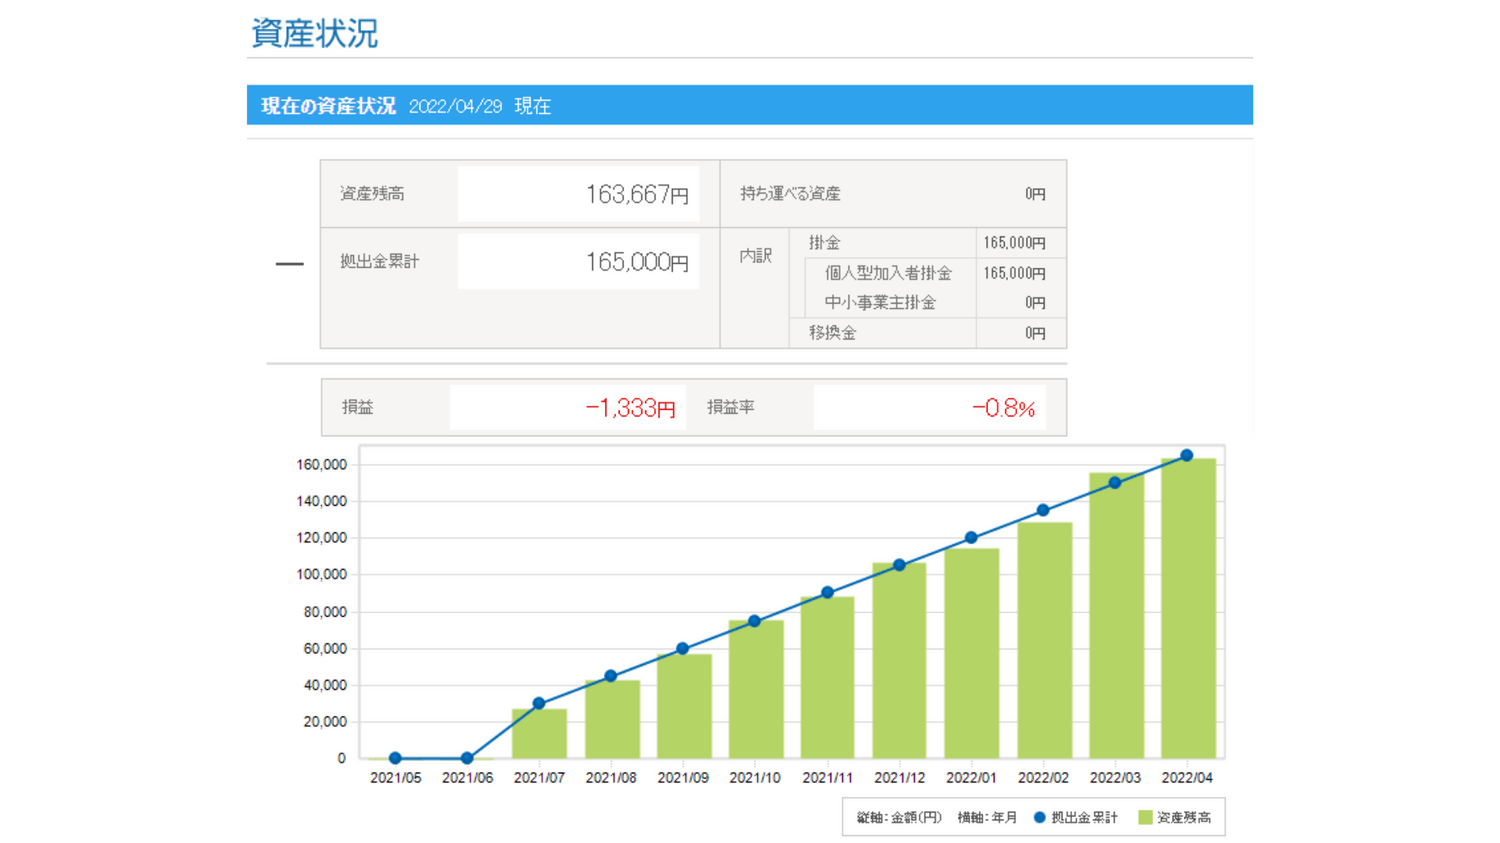Click the 縦軸:金額(円) legend text
1500x843 pixels.
coord(899,818)
